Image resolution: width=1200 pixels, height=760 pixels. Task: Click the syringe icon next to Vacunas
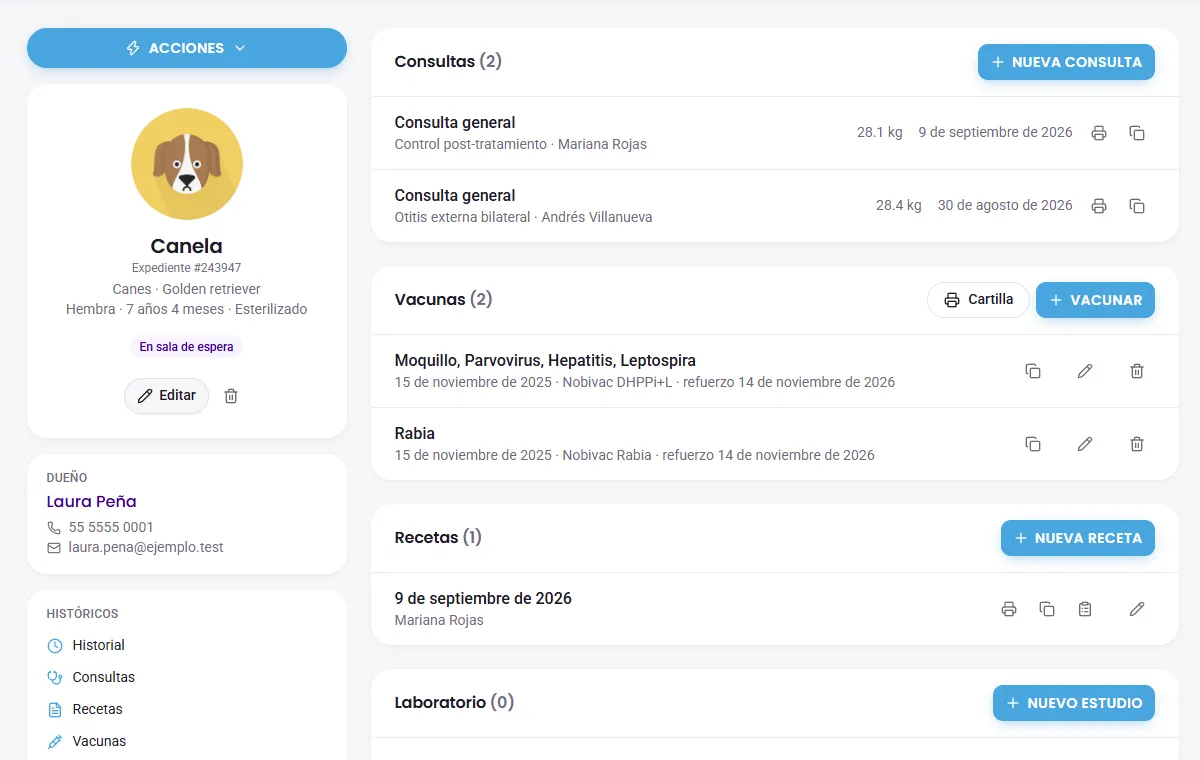(55, 742)
